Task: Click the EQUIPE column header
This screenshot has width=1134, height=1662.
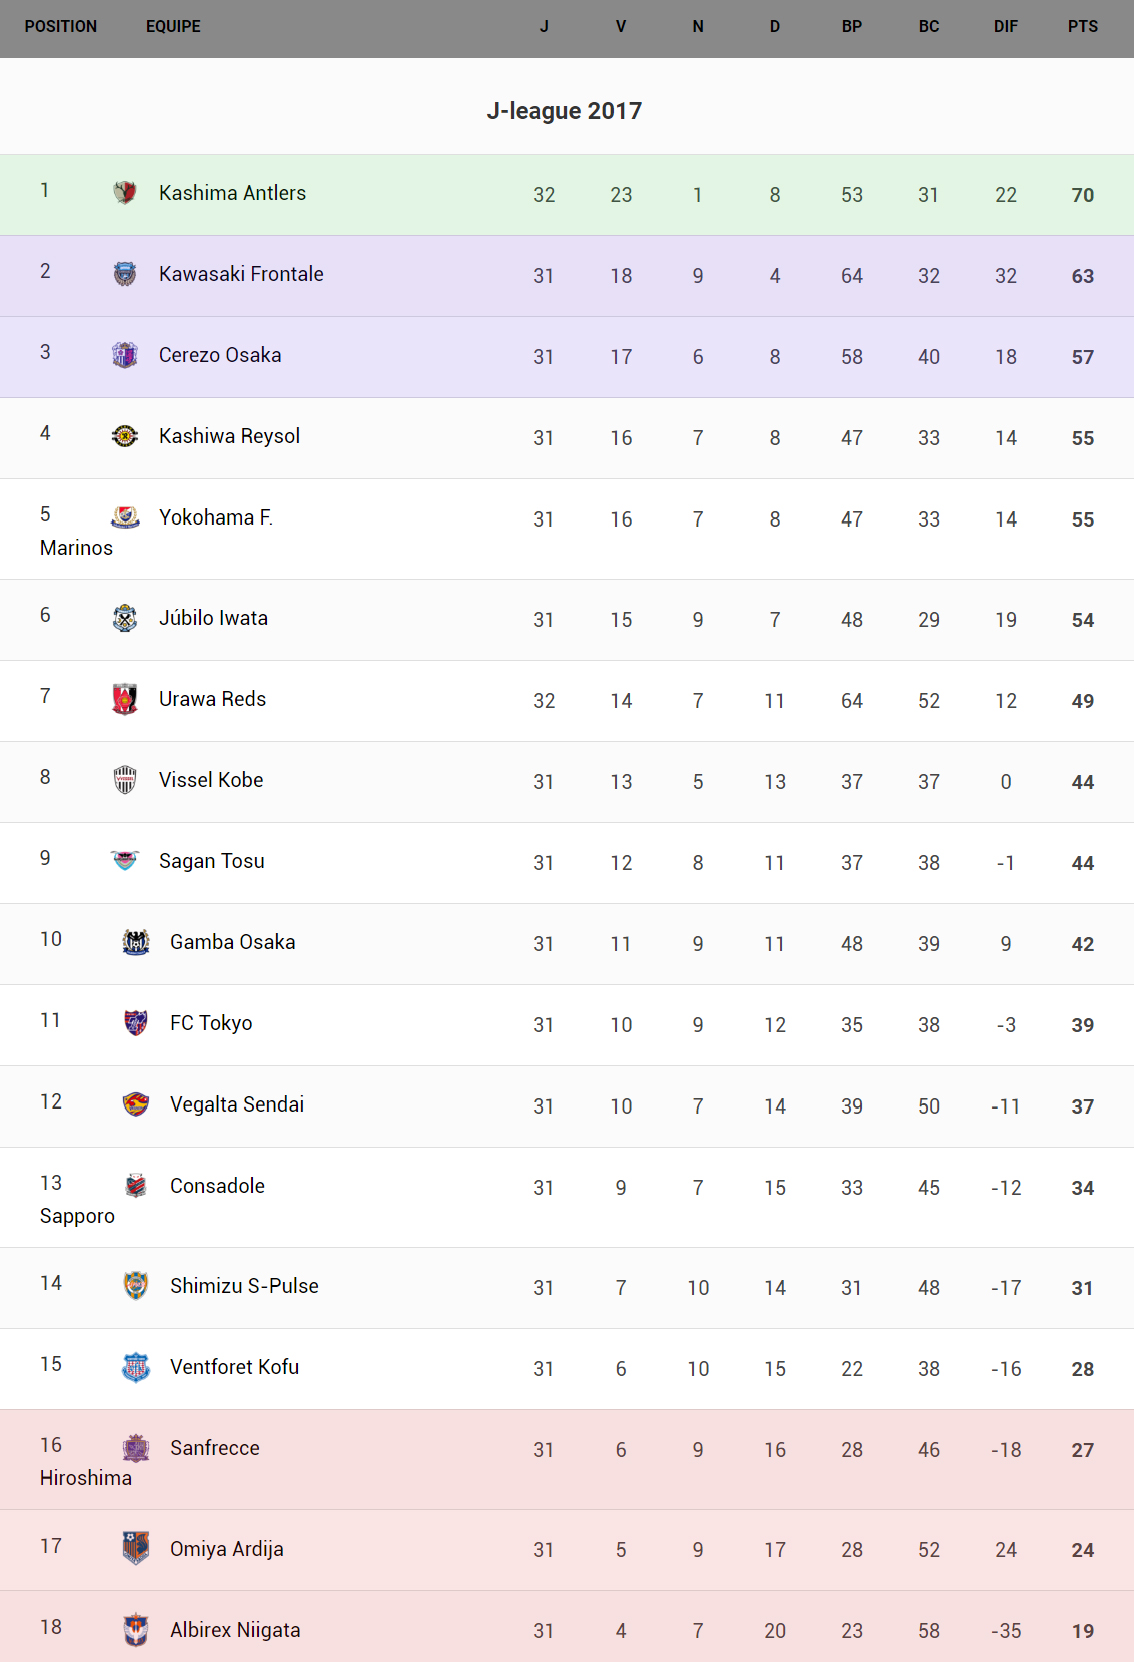Action: point(173,27)
